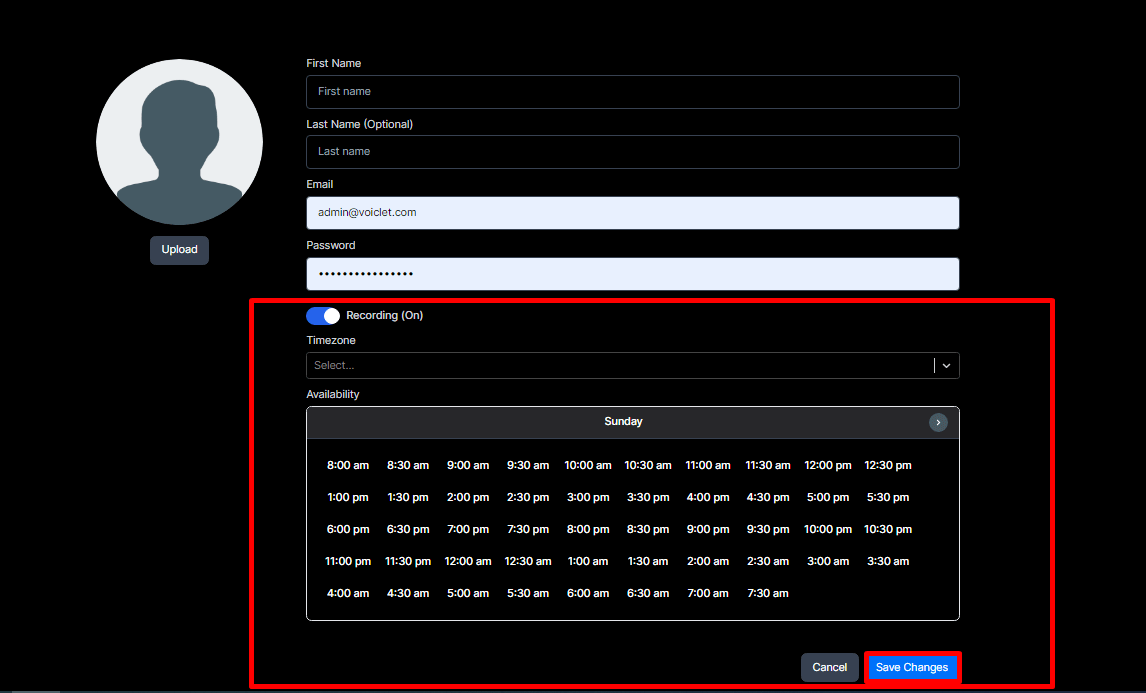This screenshot has height=693, width=1146.
Task: Select the 11:30 am slot
Action: [x=767, y=466]
